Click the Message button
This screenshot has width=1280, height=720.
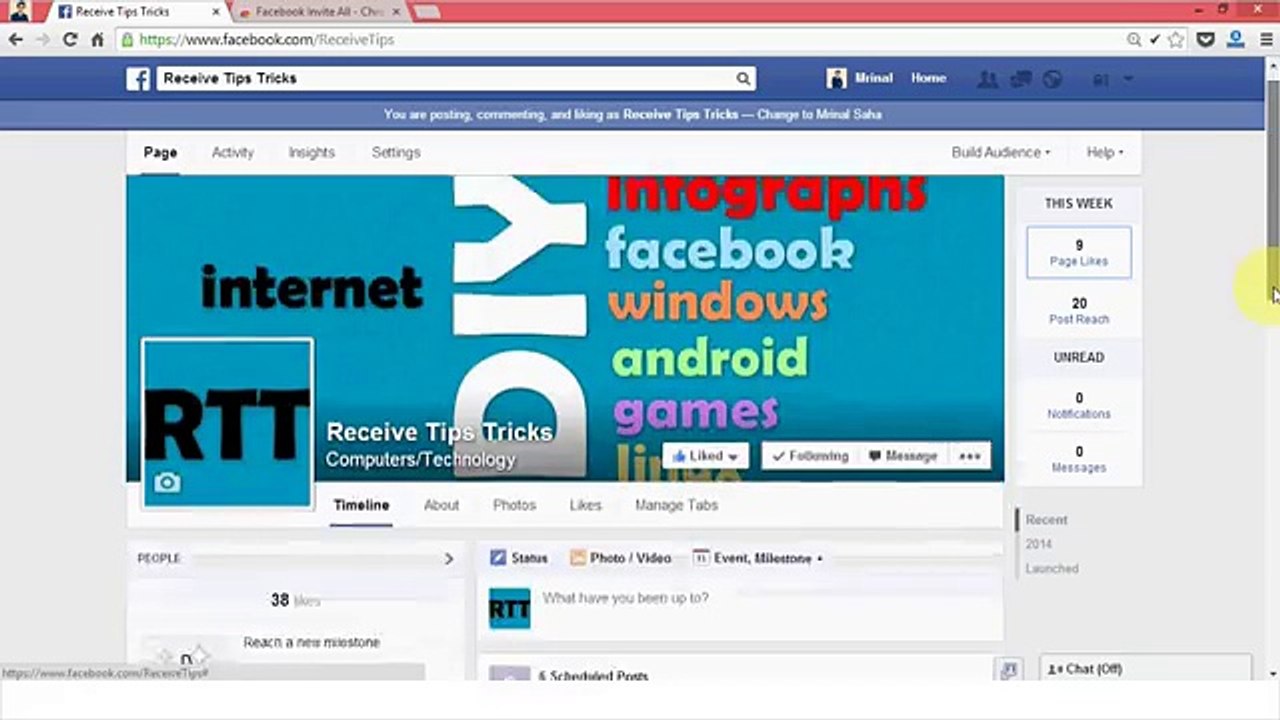coord(903,456)
